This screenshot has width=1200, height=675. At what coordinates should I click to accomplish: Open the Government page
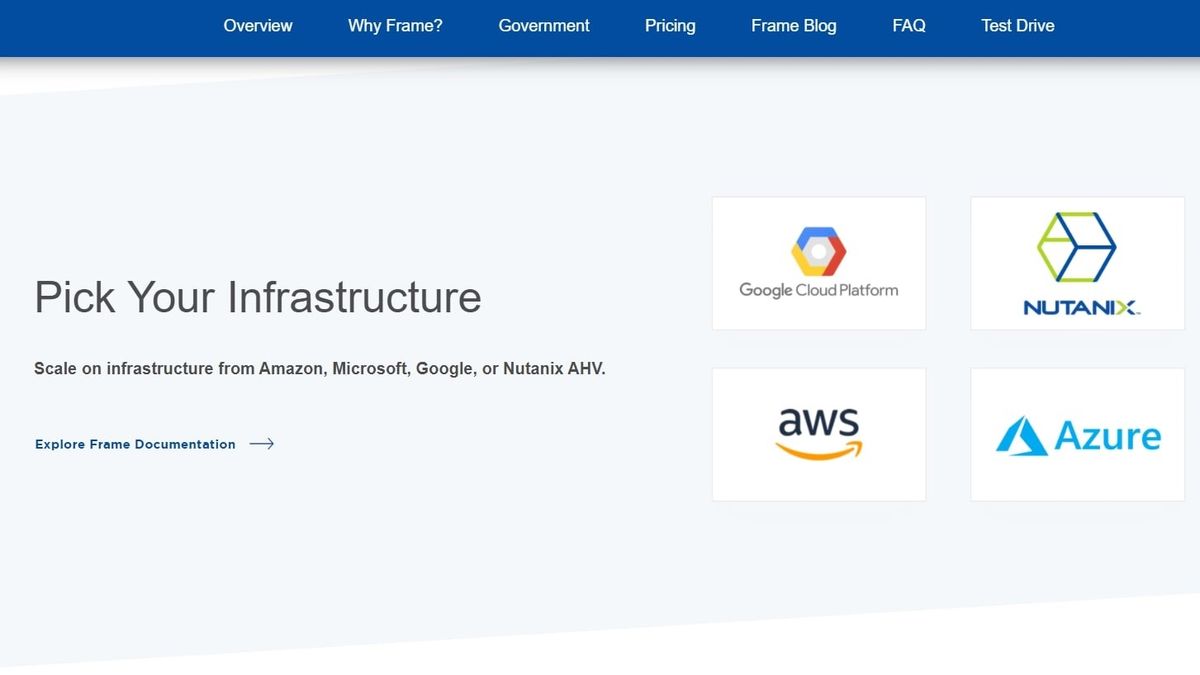coord(544,26)
